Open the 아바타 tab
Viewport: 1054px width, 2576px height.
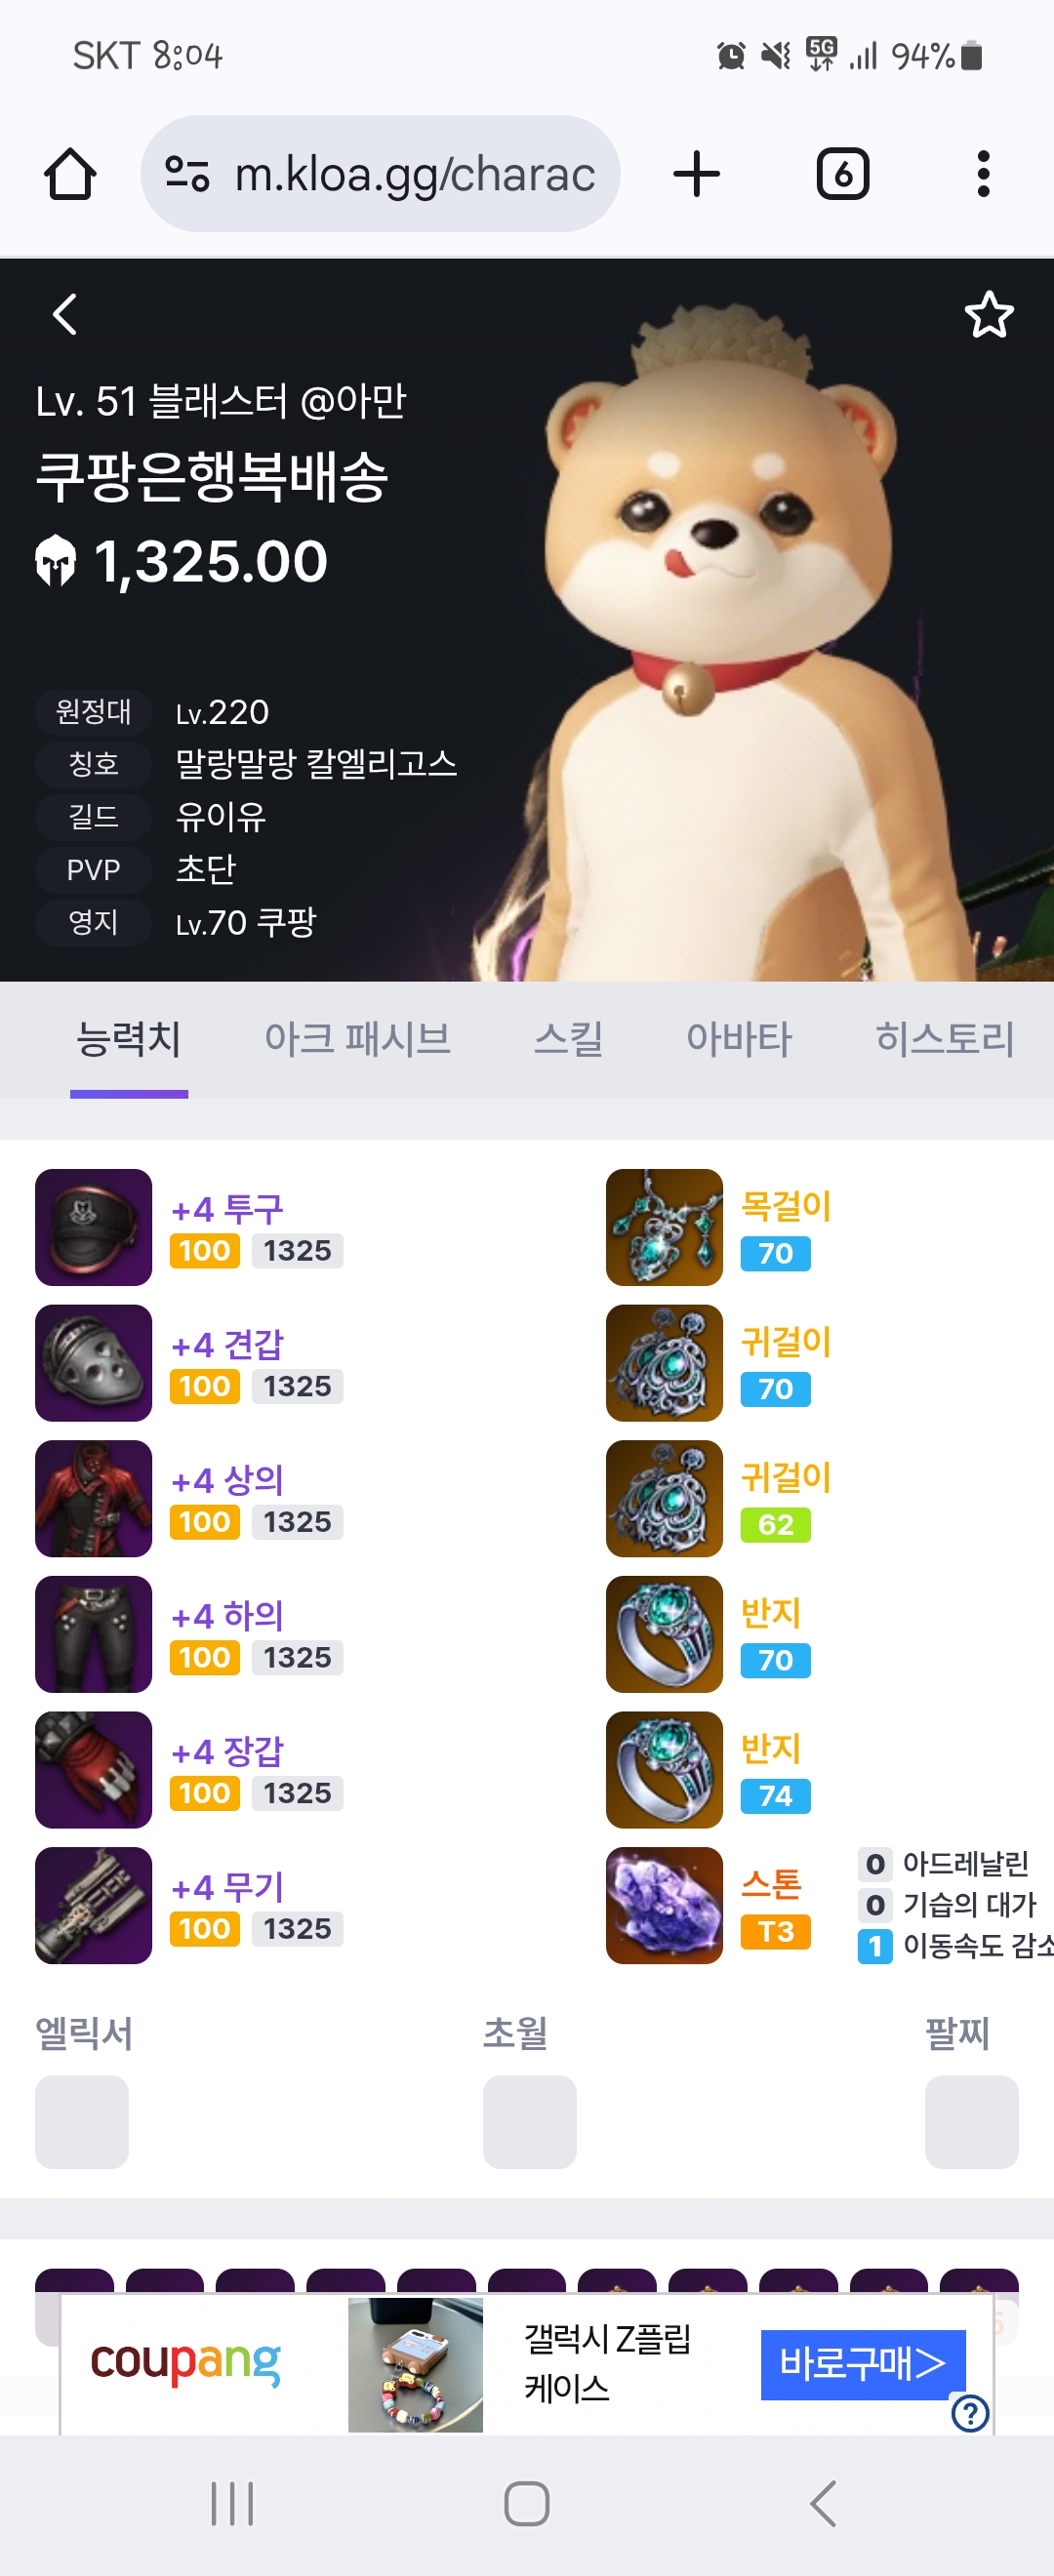(739, 1039)
